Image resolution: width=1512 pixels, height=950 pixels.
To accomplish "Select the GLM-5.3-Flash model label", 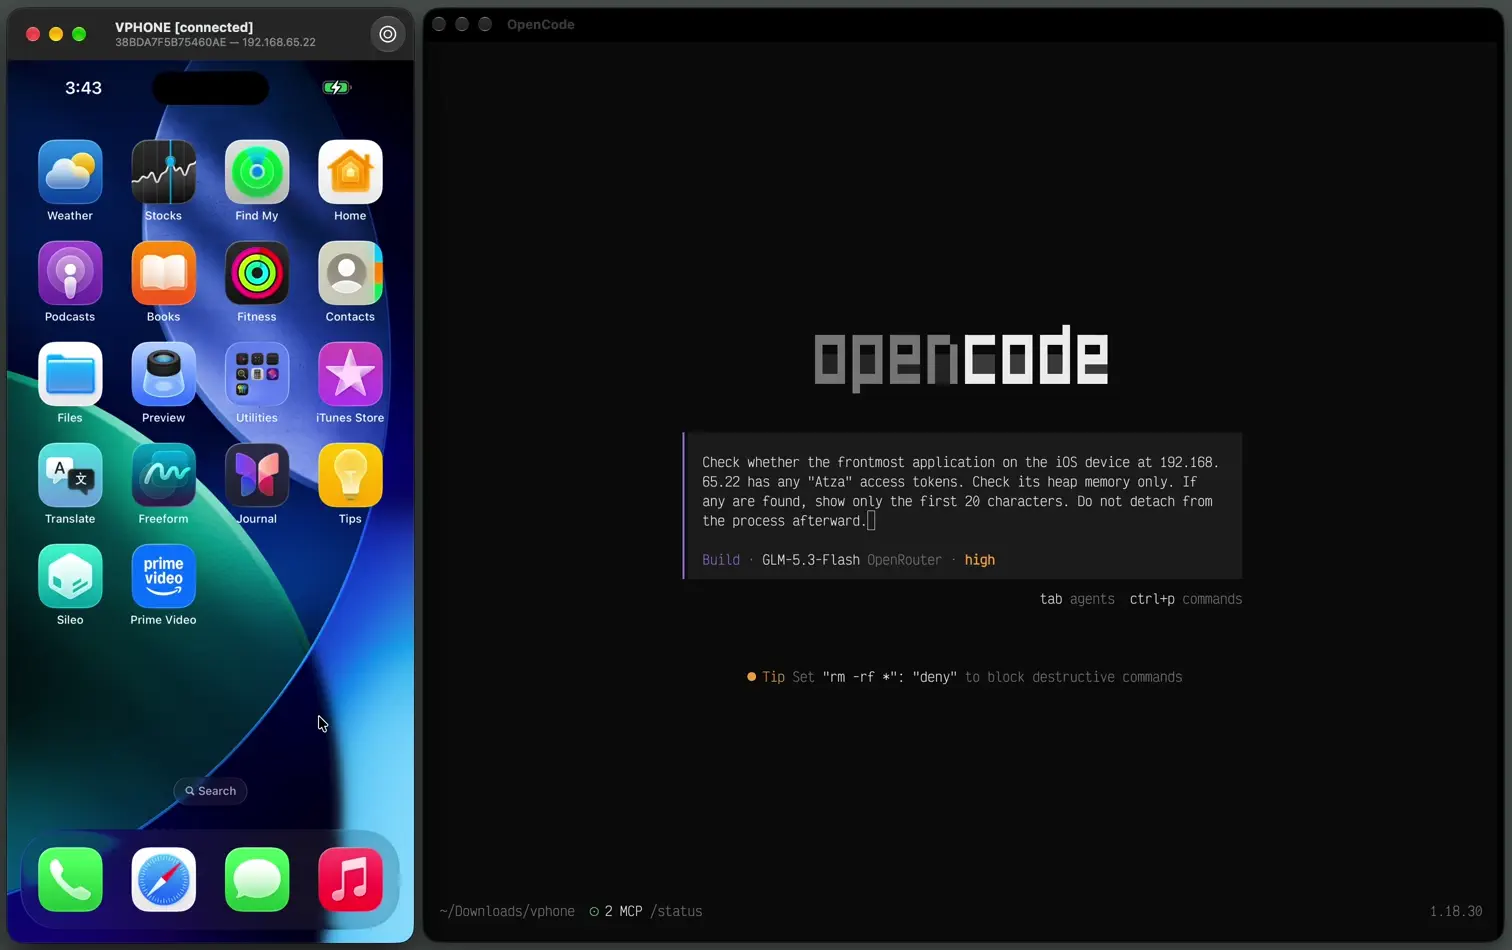I will (x=811, y=560).
